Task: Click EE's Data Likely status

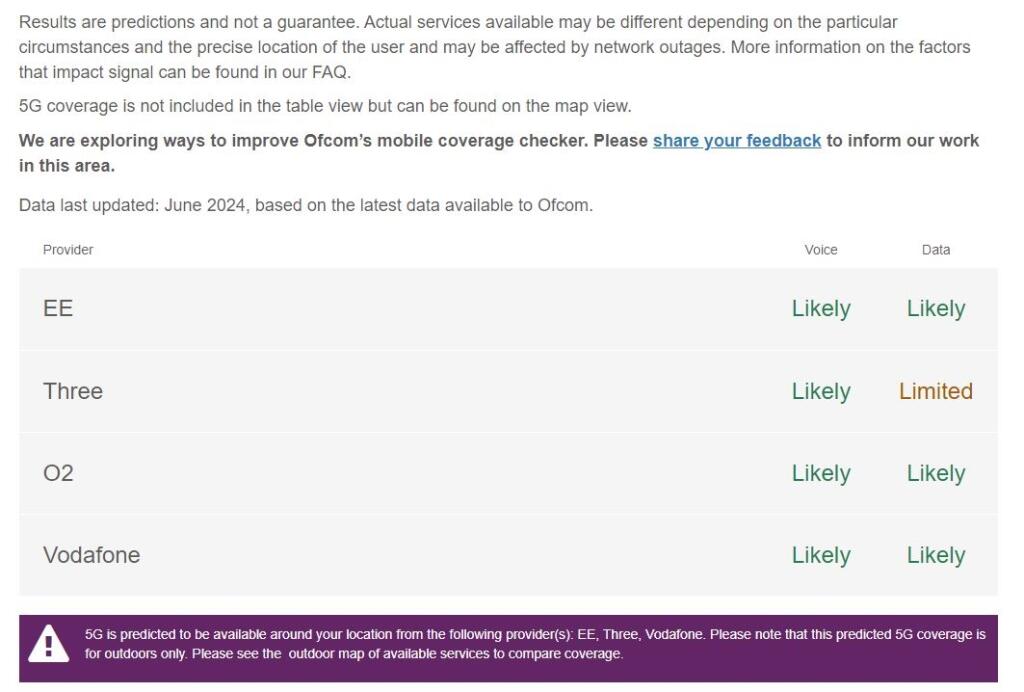Action: click(936, 309)
